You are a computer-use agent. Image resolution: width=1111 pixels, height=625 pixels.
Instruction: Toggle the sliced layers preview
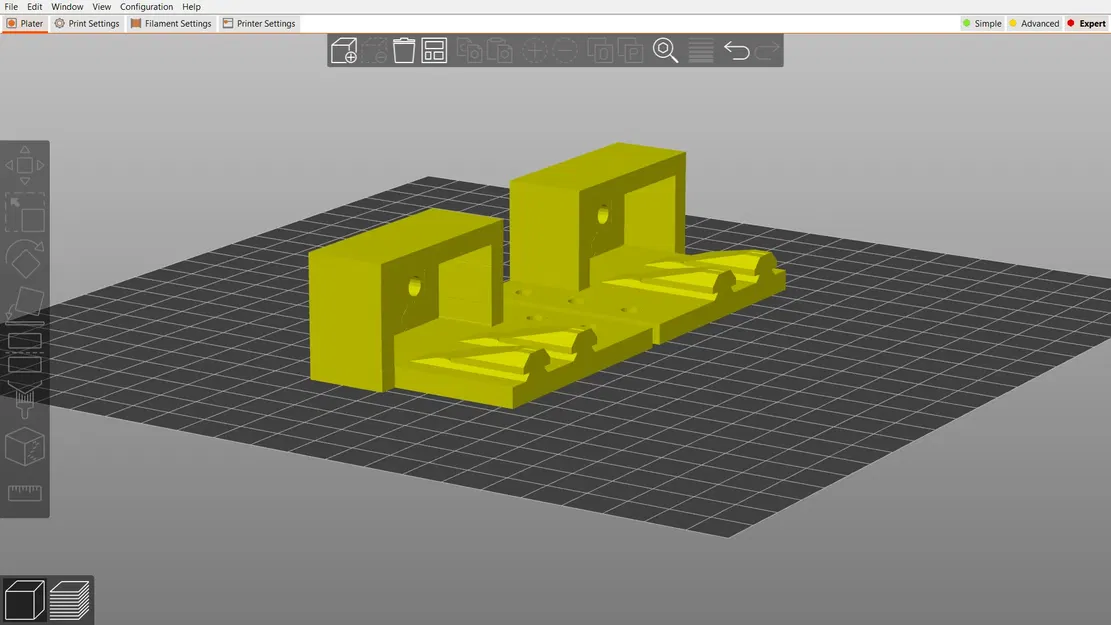pos(71,599)
